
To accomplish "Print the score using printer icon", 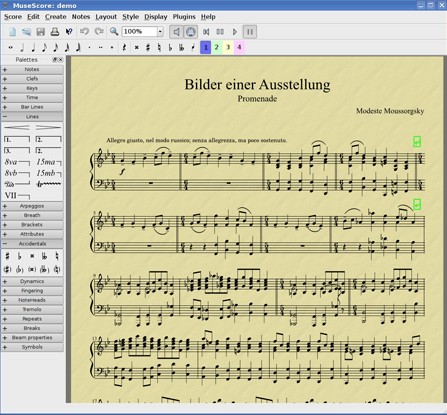I will [x=55, y=32].
